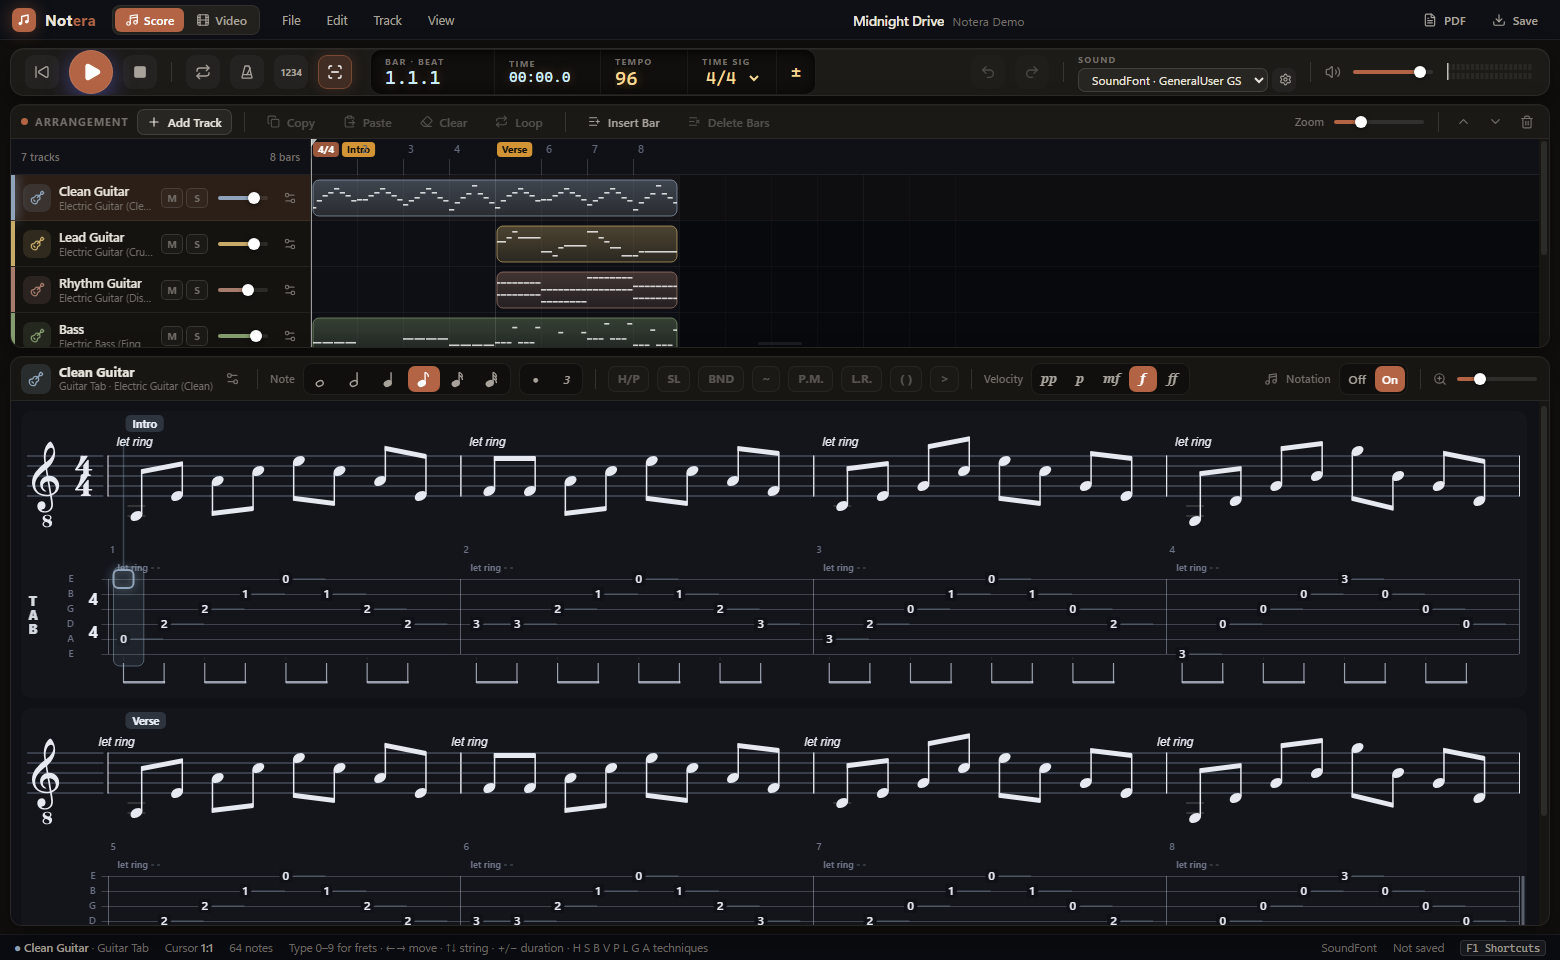Solo the Clean Guitar track
The image size is (1560, 960).
[x=197, y=198]
